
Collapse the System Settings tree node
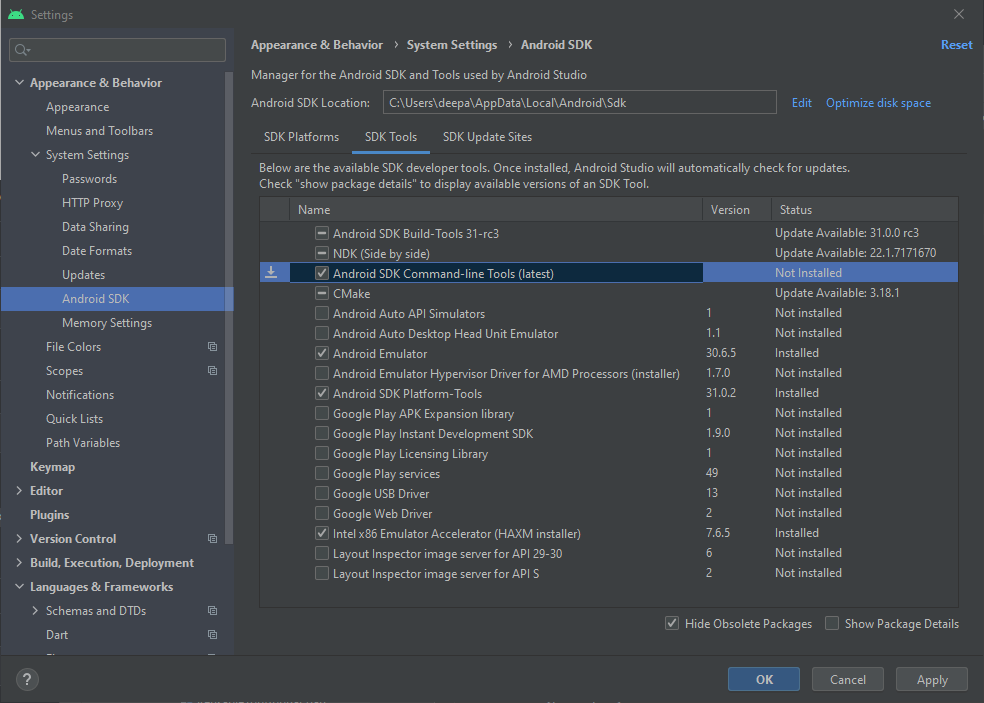(35, 154)
